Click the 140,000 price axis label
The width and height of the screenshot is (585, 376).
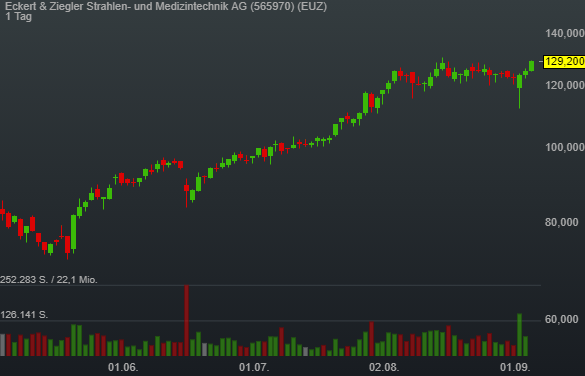point(565,33)
